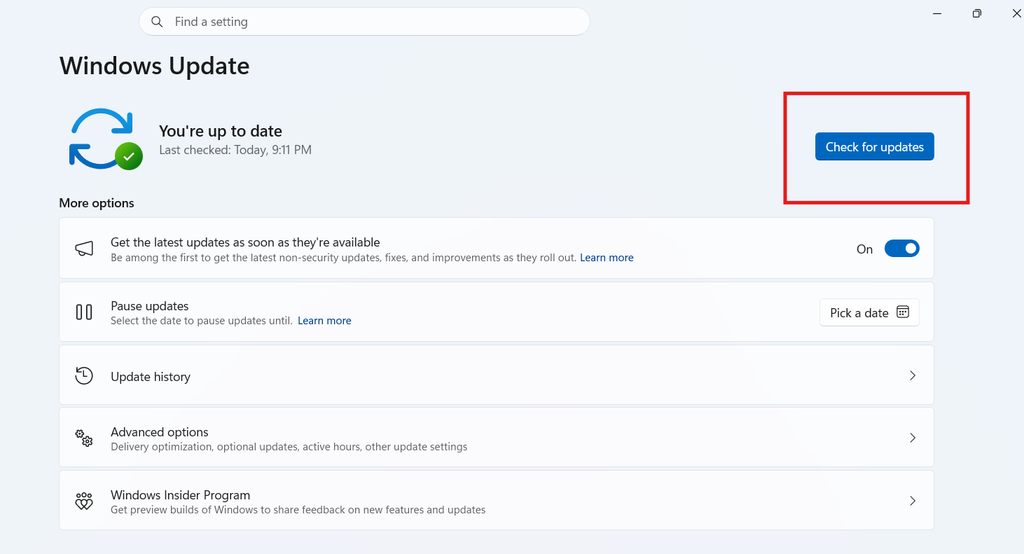Expand the Update history chevron
Image resolution: width=1024 pixels, height=554 pixels.
click(x=912, y=376)
